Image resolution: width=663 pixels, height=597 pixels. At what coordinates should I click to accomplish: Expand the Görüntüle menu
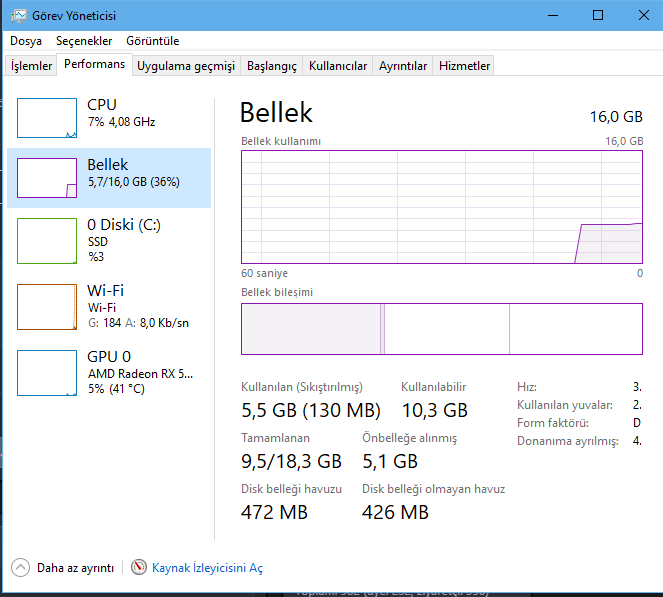(153, 41)
